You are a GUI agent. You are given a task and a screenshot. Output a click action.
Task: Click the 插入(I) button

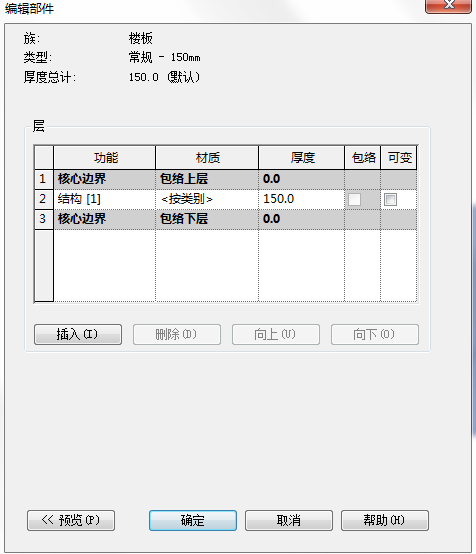(78, 334)
